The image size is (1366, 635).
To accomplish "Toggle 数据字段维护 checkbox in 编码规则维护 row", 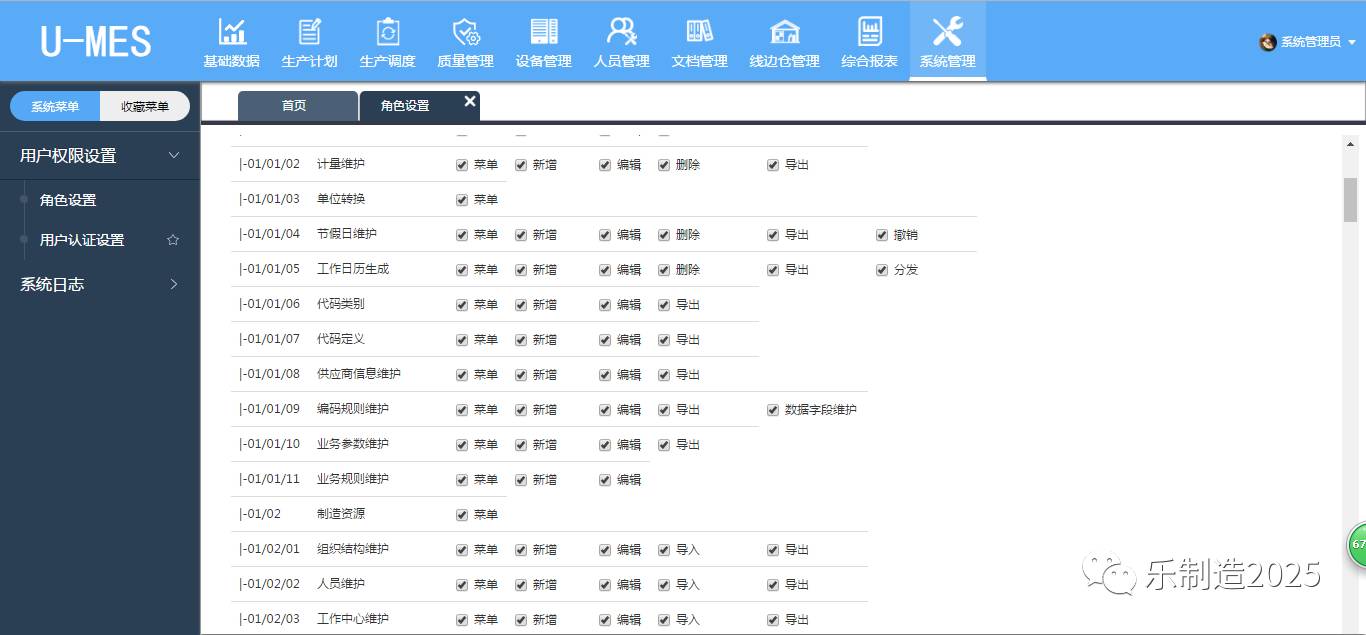I will click(x=773, y=410).
